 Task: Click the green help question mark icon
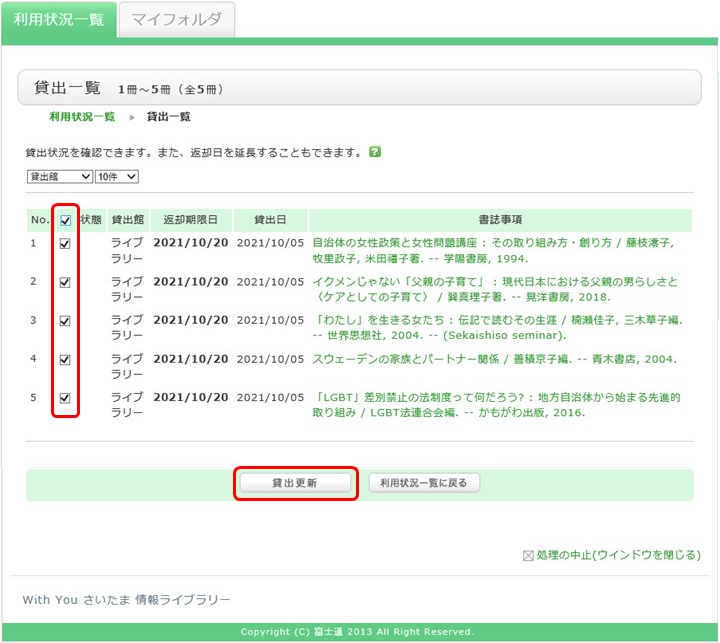tap(375, 153)
